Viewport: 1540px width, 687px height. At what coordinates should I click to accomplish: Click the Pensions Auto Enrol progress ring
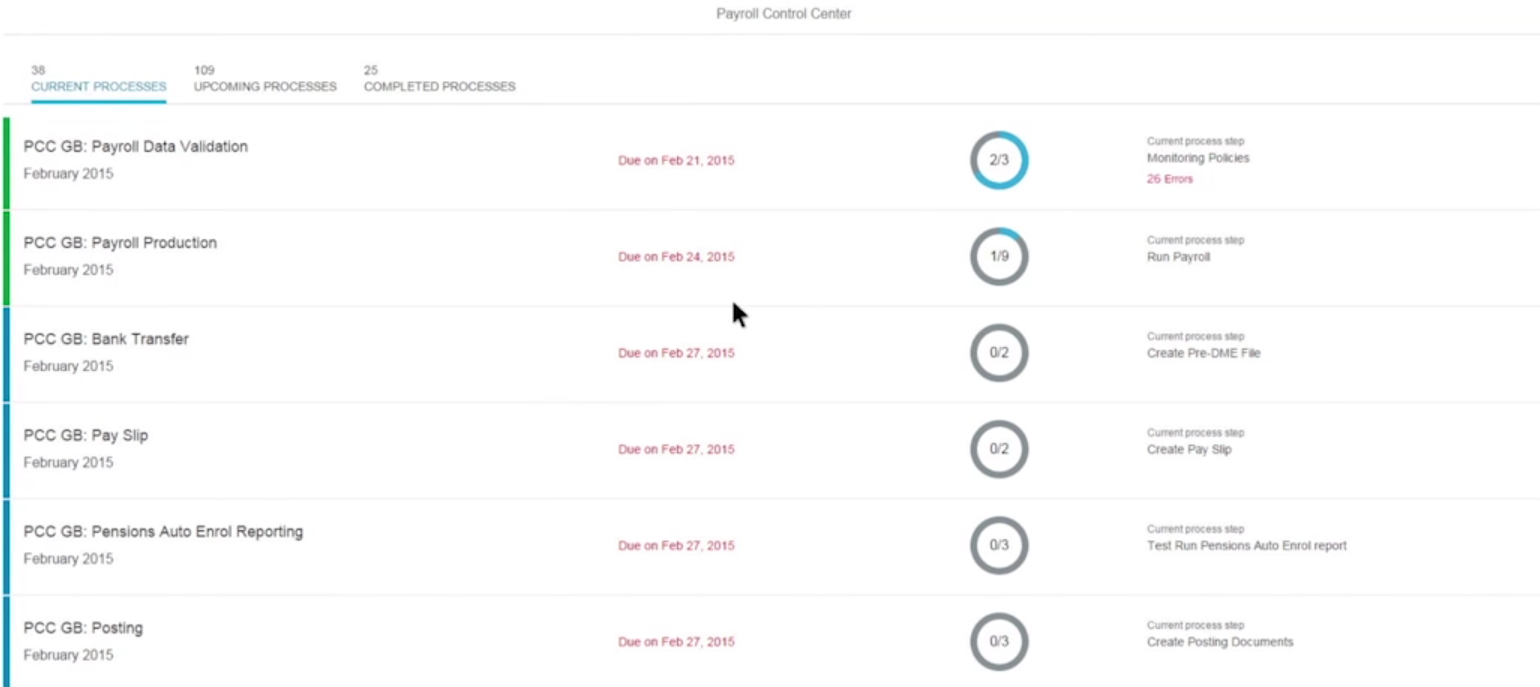click(x=999, y=545)
